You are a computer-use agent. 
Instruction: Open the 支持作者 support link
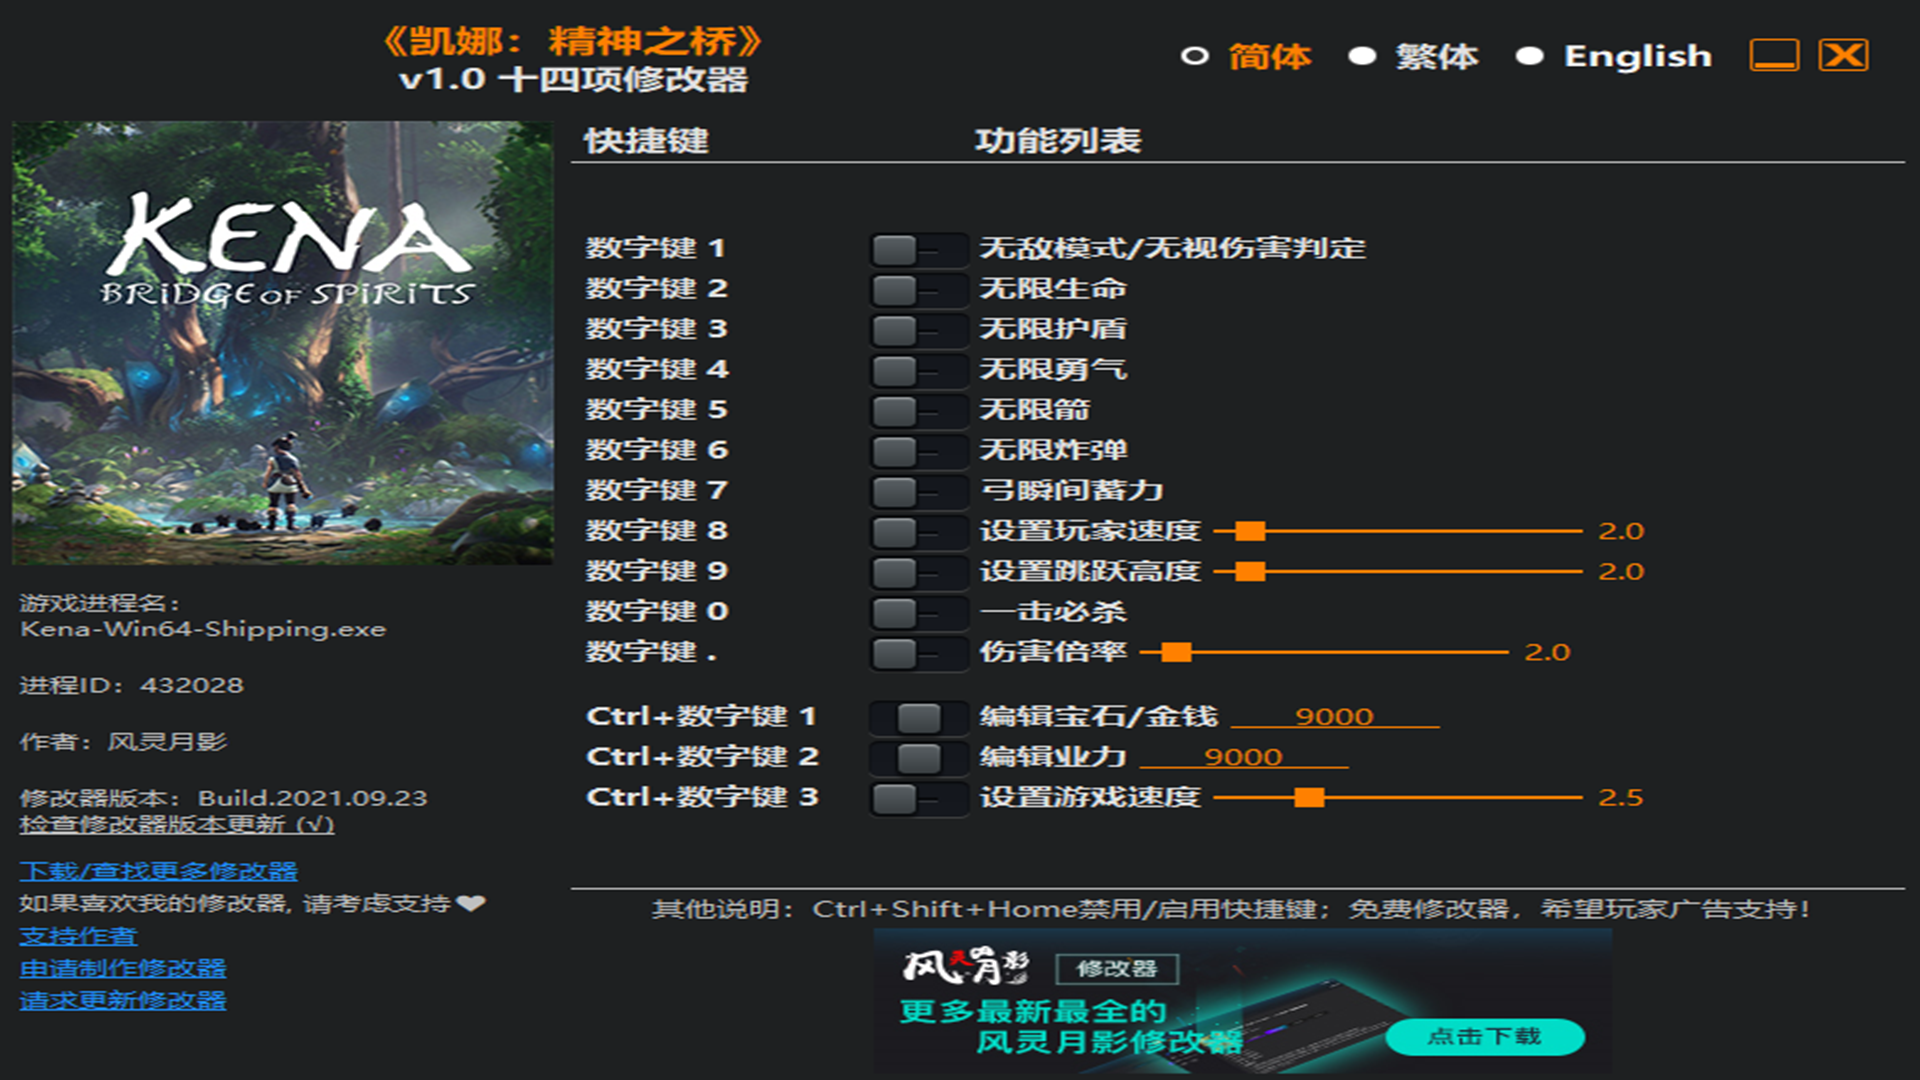78,937
